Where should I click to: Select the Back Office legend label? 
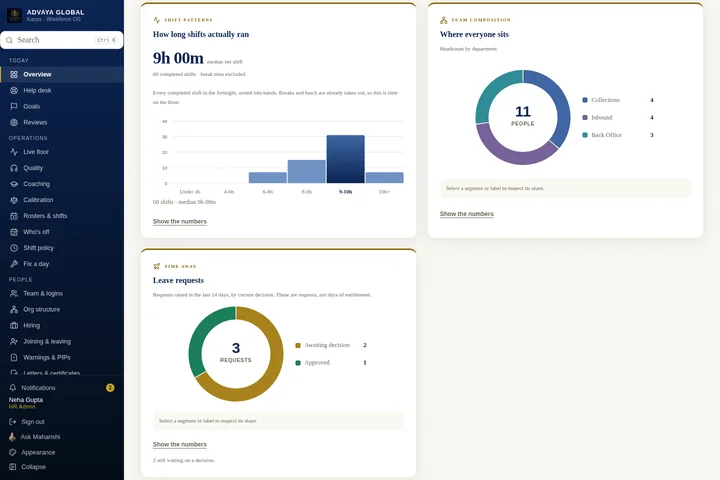[x=606, y=135]
